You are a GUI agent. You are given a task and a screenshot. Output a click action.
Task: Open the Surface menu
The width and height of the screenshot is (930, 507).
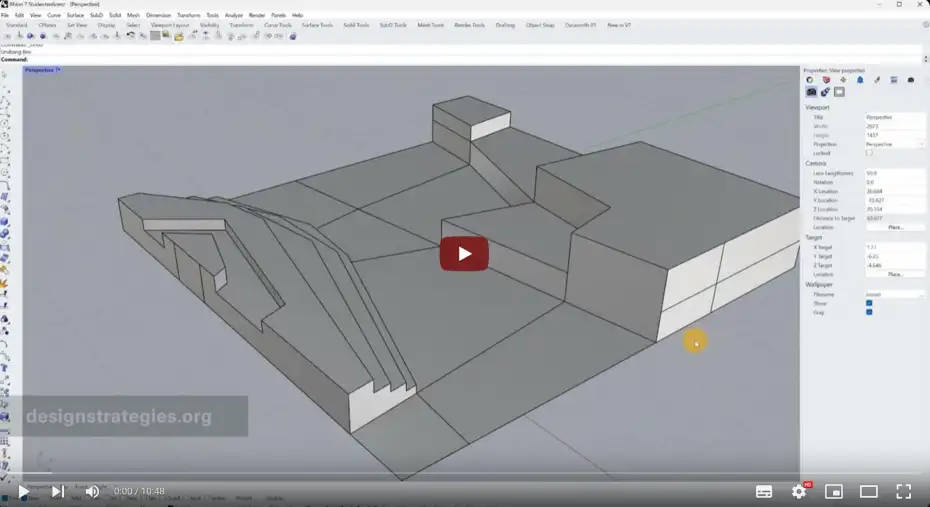pos(75,15)
